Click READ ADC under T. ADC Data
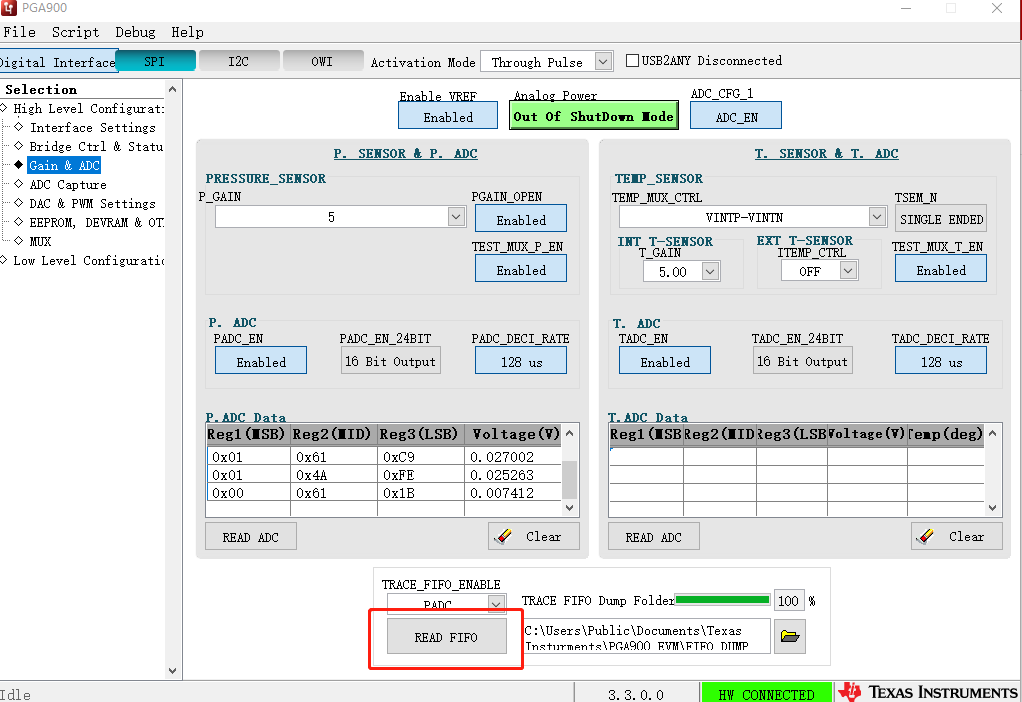The width and height of the screenshot is (1022, 702). tap(654, 536)
